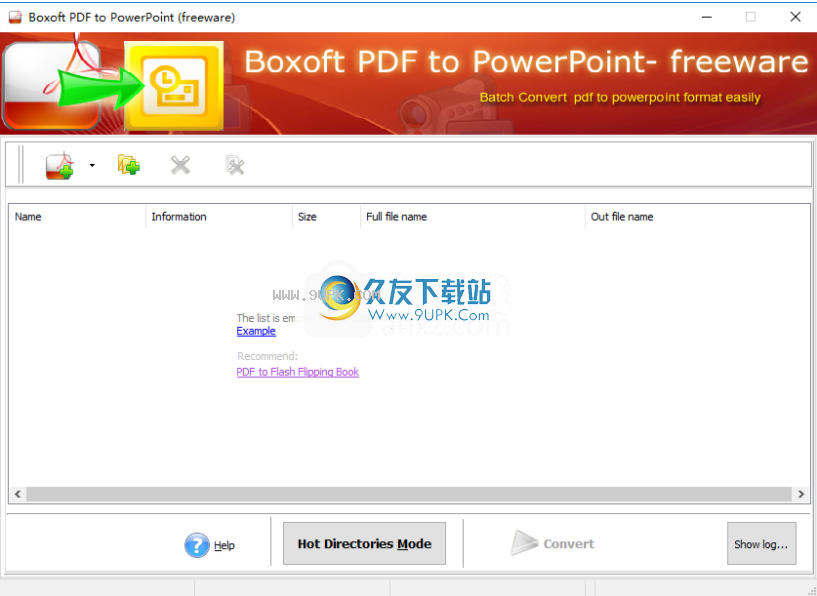Click the toolbar grip handle
The width and height of the screenshot is (817, 596).
tap(21, 165)
